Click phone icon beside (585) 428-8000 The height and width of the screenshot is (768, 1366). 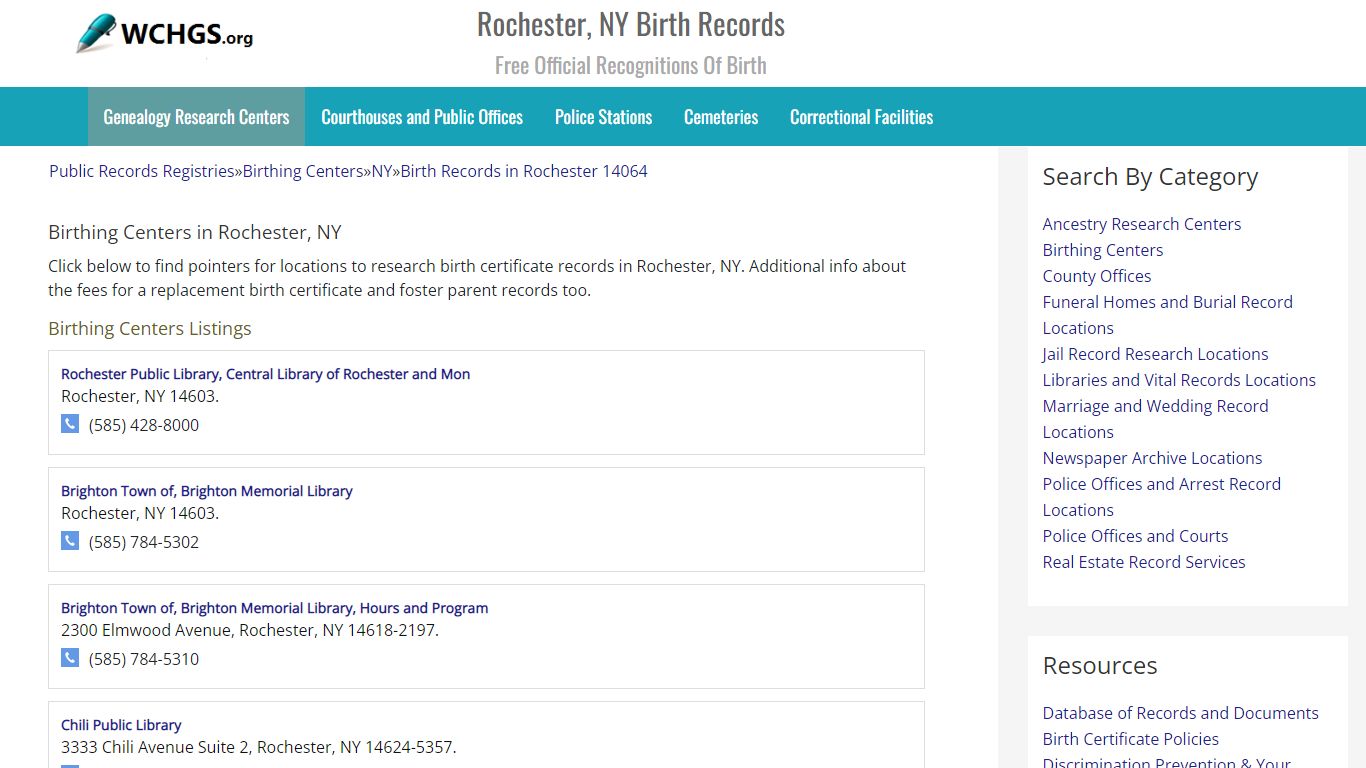tap(70, 424)
